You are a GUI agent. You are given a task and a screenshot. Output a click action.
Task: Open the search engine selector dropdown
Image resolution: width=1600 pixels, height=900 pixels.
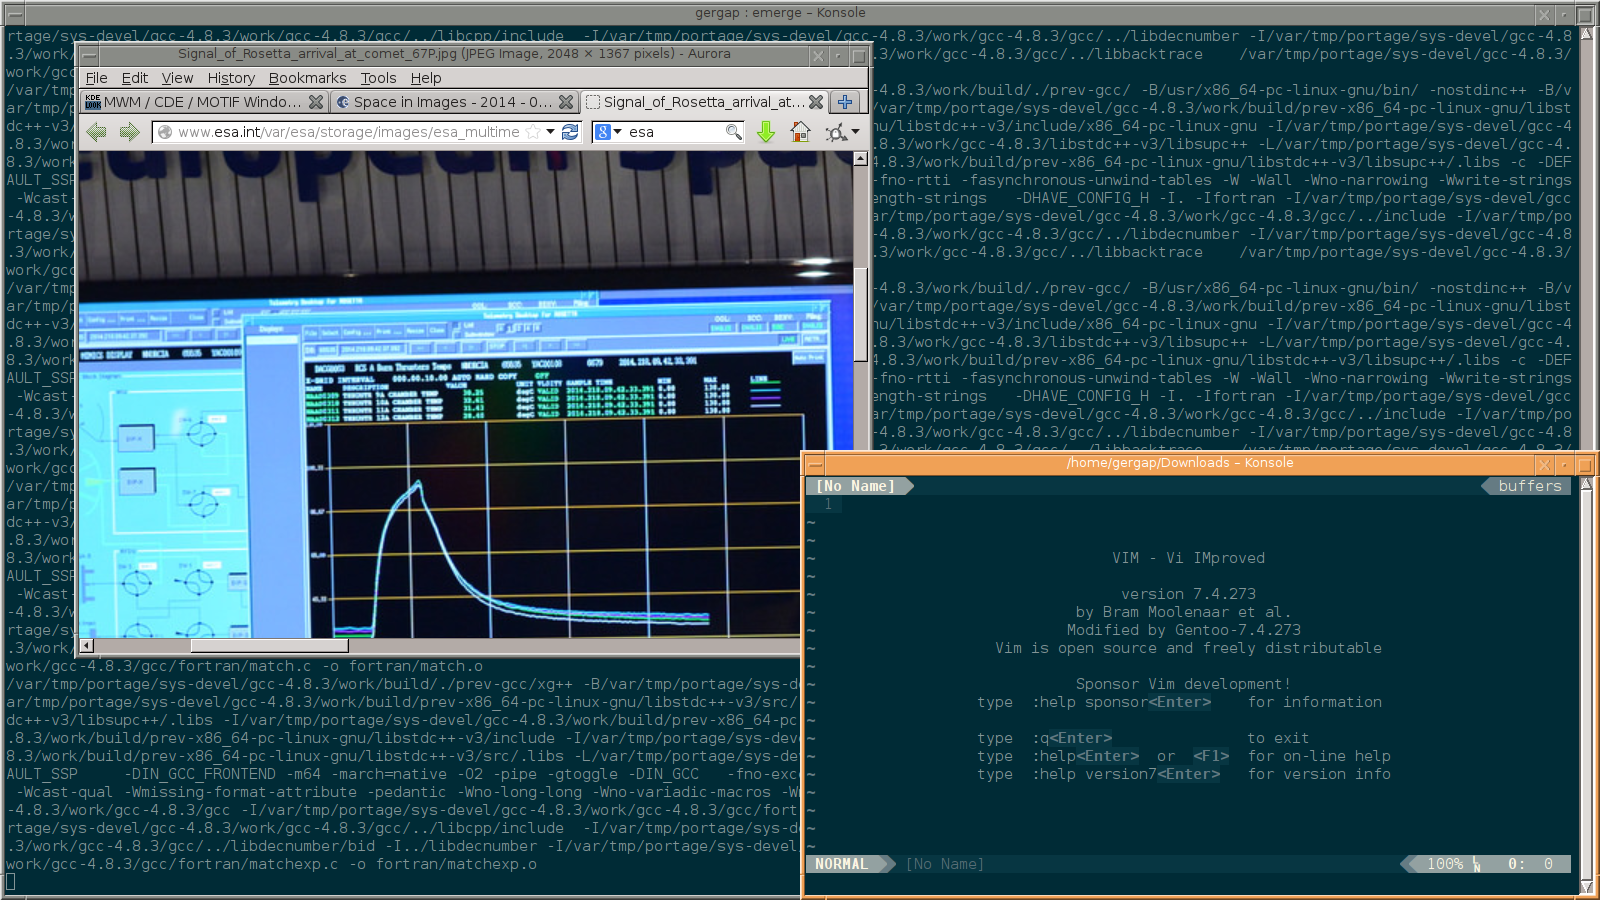pos(617,132)
